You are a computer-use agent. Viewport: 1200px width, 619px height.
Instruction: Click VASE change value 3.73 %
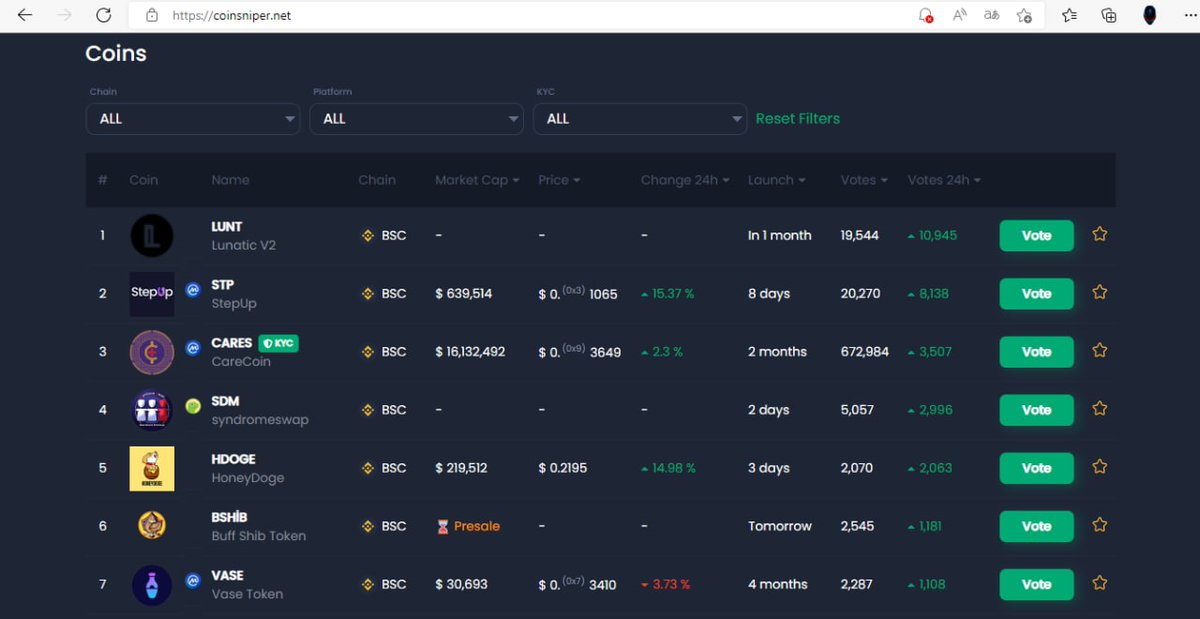pyautogui.click(x=665, y=584)
